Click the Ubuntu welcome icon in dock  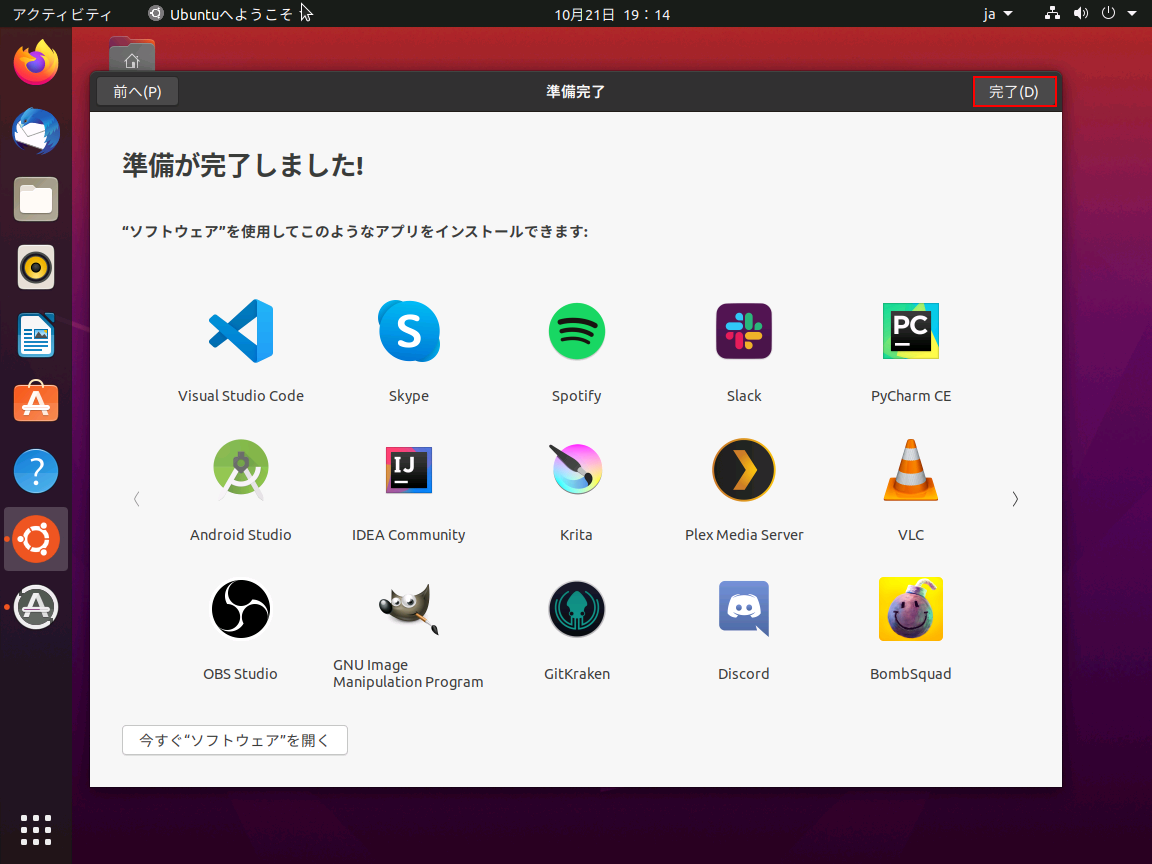[36, 539]
